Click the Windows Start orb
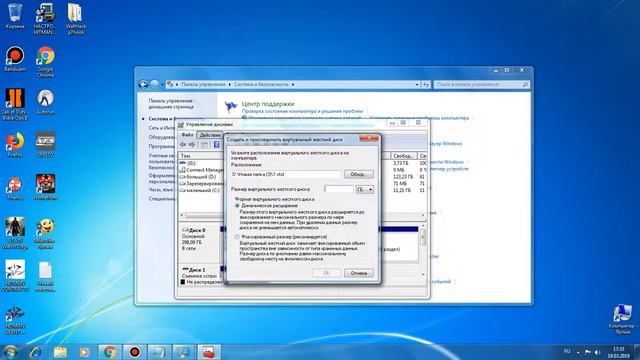The width and height of the screenshot is (640, 360). click(x=10, y=352)
